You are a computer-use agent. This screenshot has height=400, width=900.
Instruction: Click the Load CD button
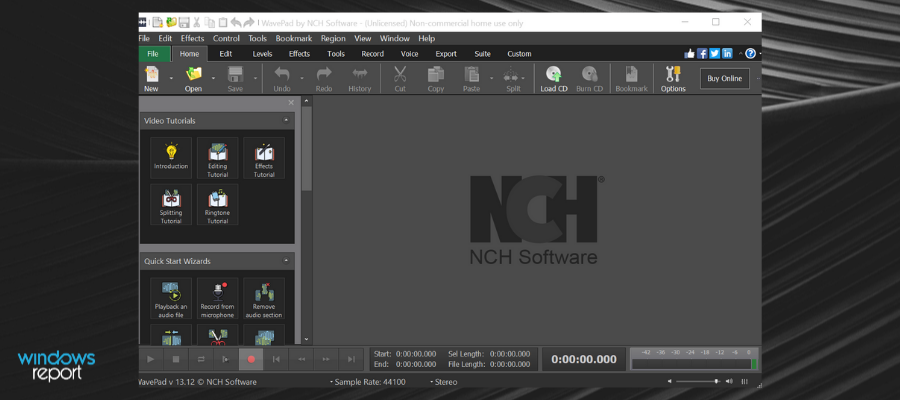coord(554,78)
